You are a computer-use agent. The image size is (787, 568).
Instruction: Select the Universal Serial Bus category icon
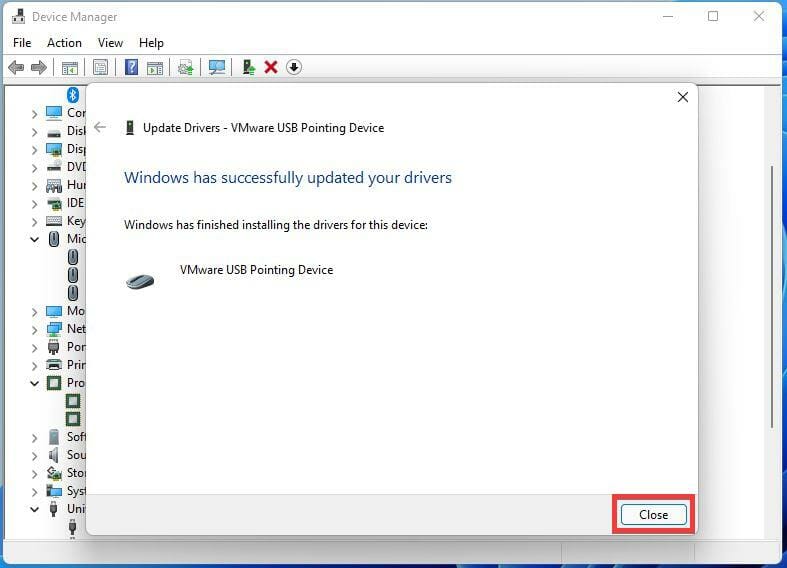pos(54,509)
